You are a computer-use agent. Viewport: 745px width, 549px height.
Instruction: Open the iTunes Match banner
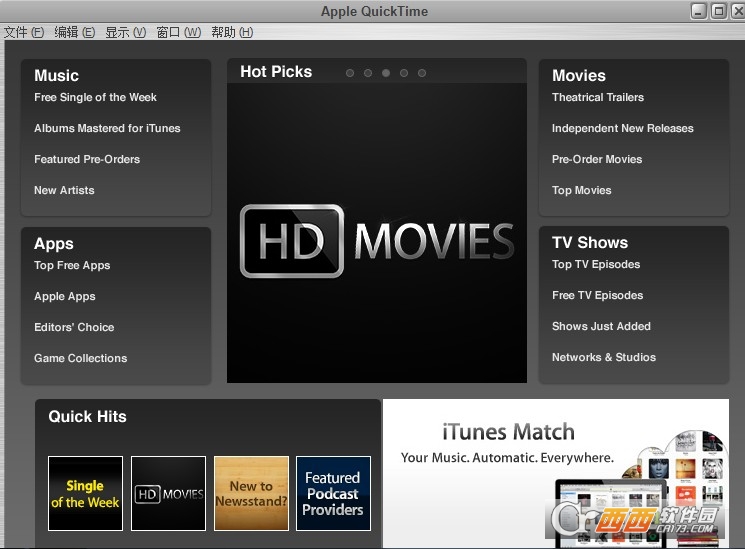pos(556,473)
